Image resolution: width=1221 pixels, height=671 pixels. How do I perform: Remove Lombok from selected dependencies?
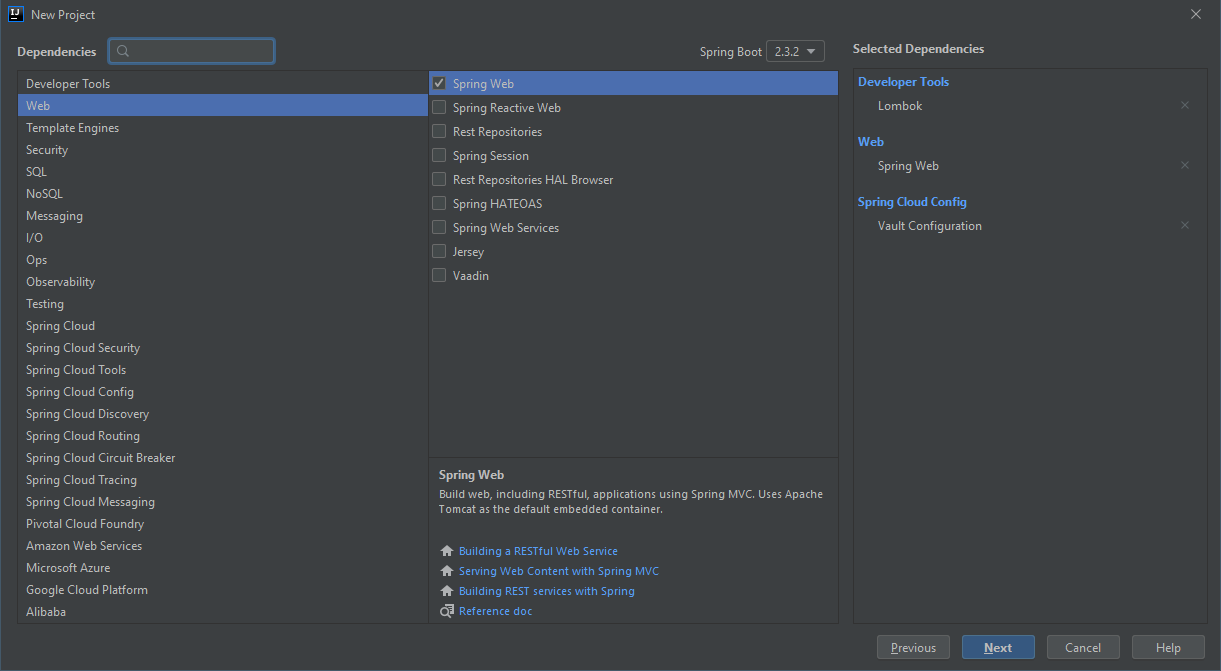(1185, 105)
